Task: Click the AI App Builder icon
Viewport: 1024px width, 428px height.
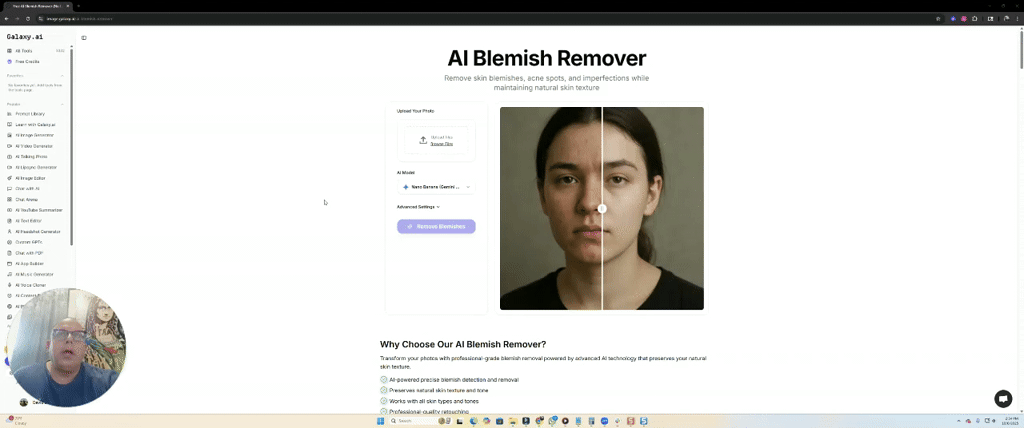Action: (9, 263)
